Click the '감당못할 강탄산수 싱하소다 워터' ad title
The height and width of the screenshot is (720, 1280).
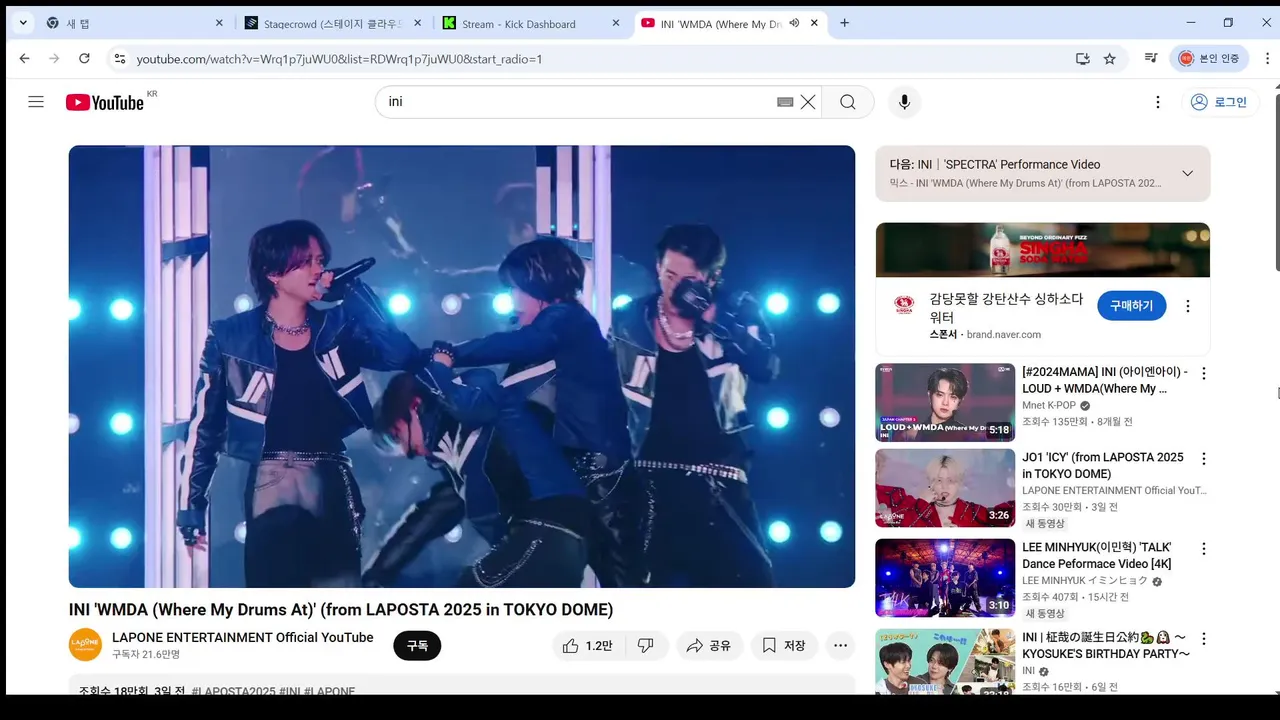(1007, 307)
